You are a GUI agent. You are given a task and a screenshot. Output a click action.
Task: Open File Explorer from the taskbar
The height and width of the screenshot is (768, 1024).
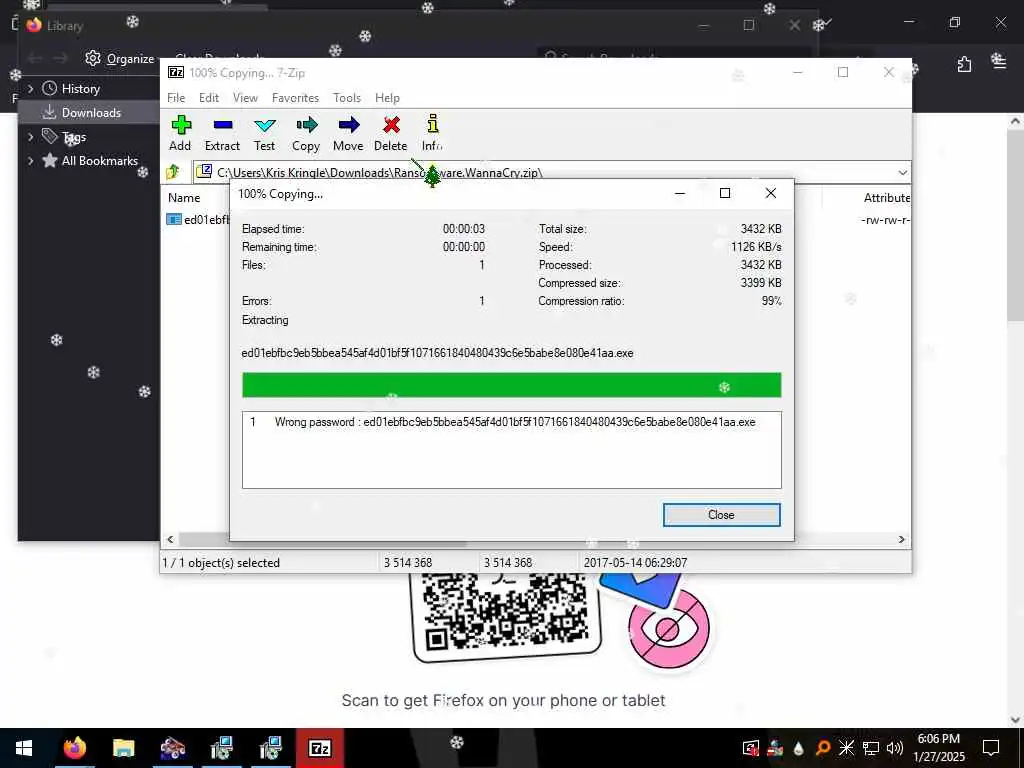tap(123, 748)
